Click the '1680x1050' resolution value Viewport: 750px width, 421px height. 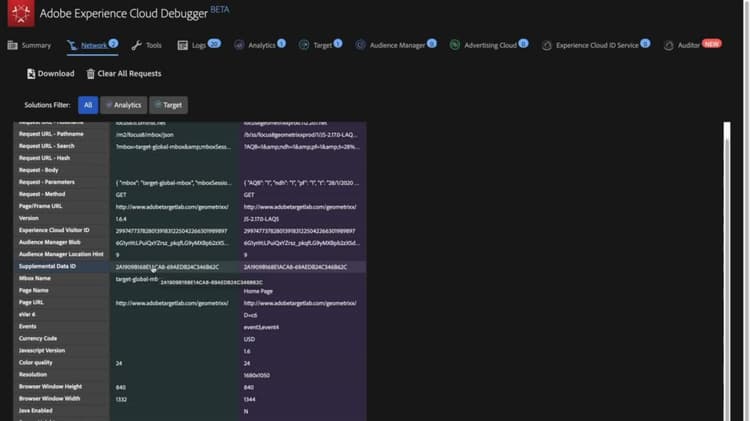tap(257, 375)
